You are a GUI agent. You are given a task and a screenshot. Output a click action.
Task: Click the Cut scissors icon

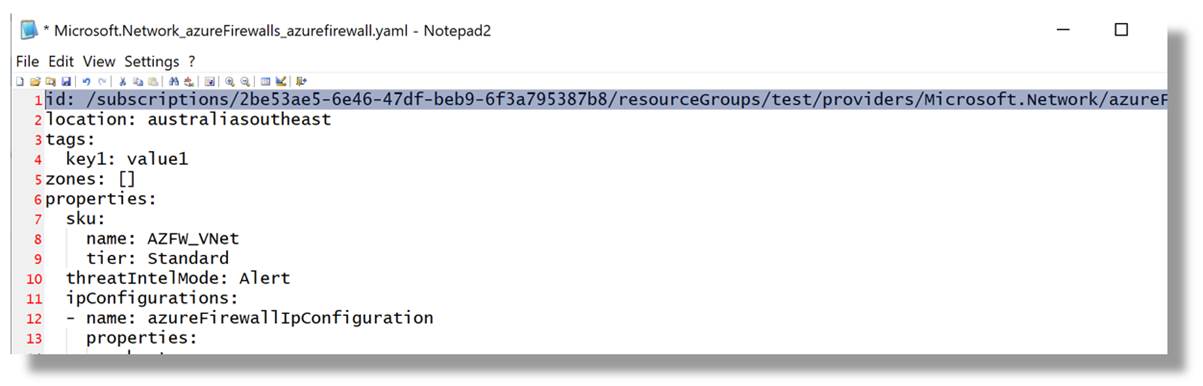click(x=122, y=81)
